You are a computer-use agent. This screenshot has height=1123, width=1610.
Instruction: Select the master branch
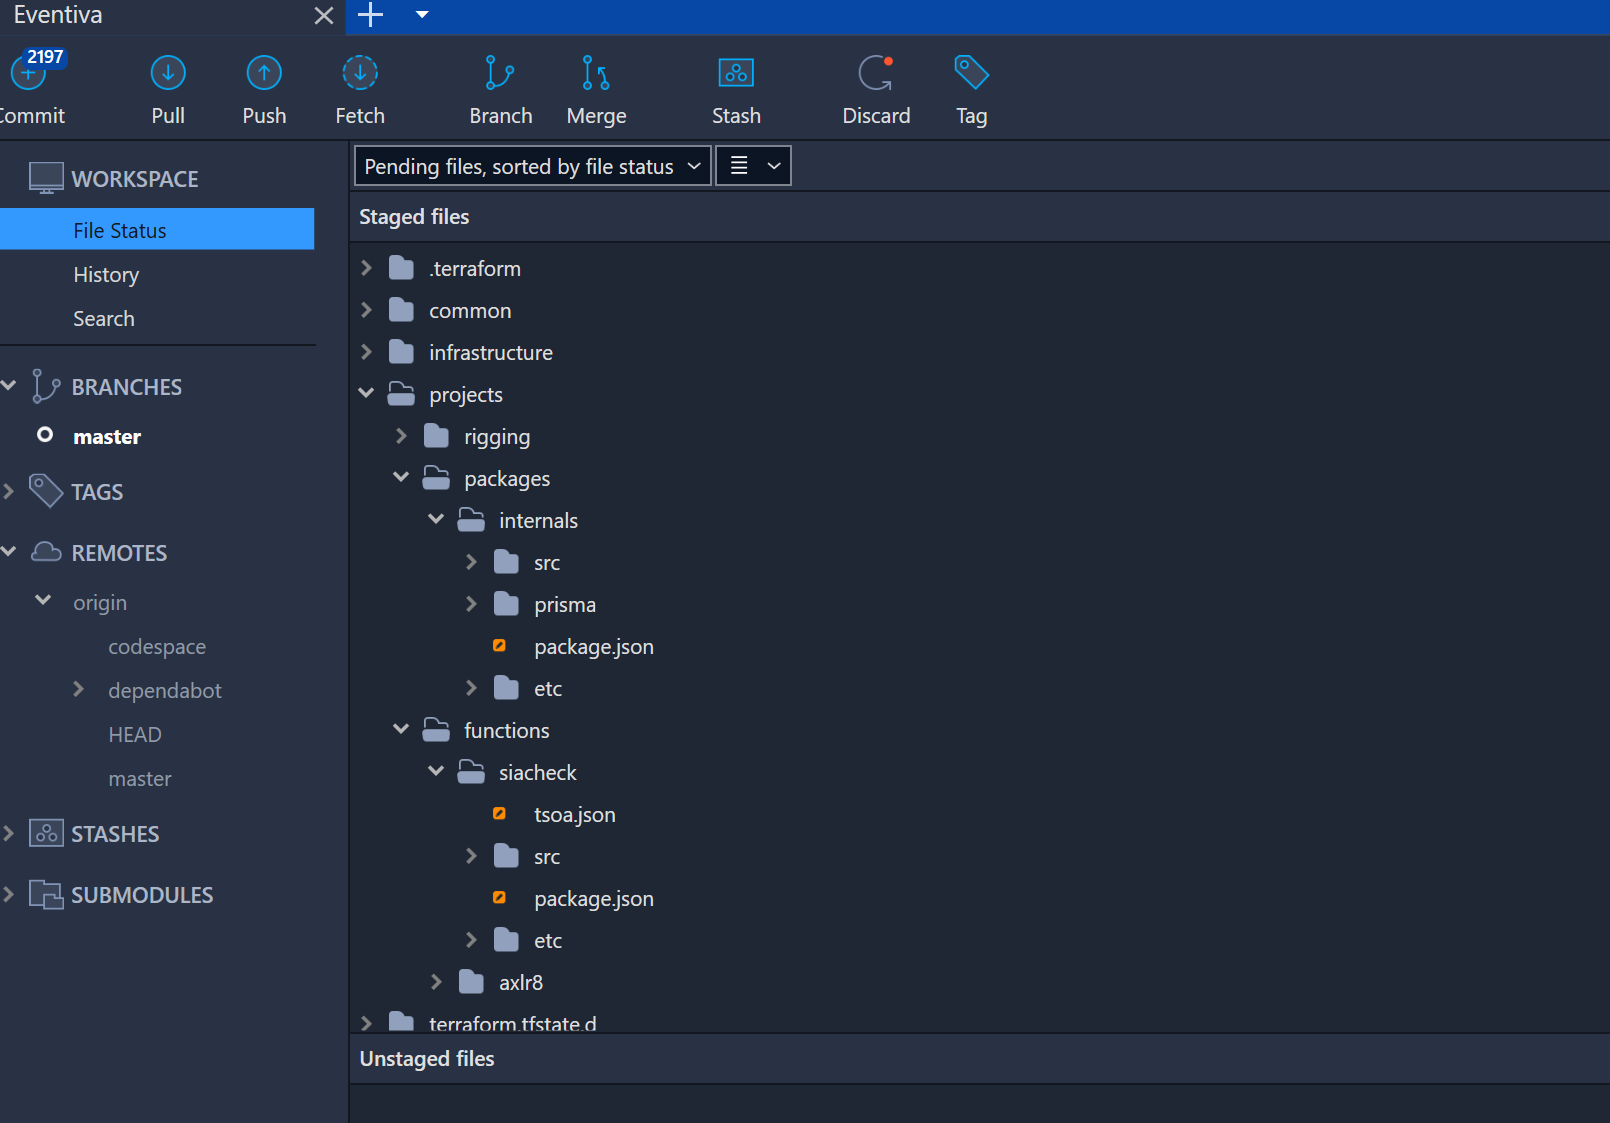[x=107, y=436]
